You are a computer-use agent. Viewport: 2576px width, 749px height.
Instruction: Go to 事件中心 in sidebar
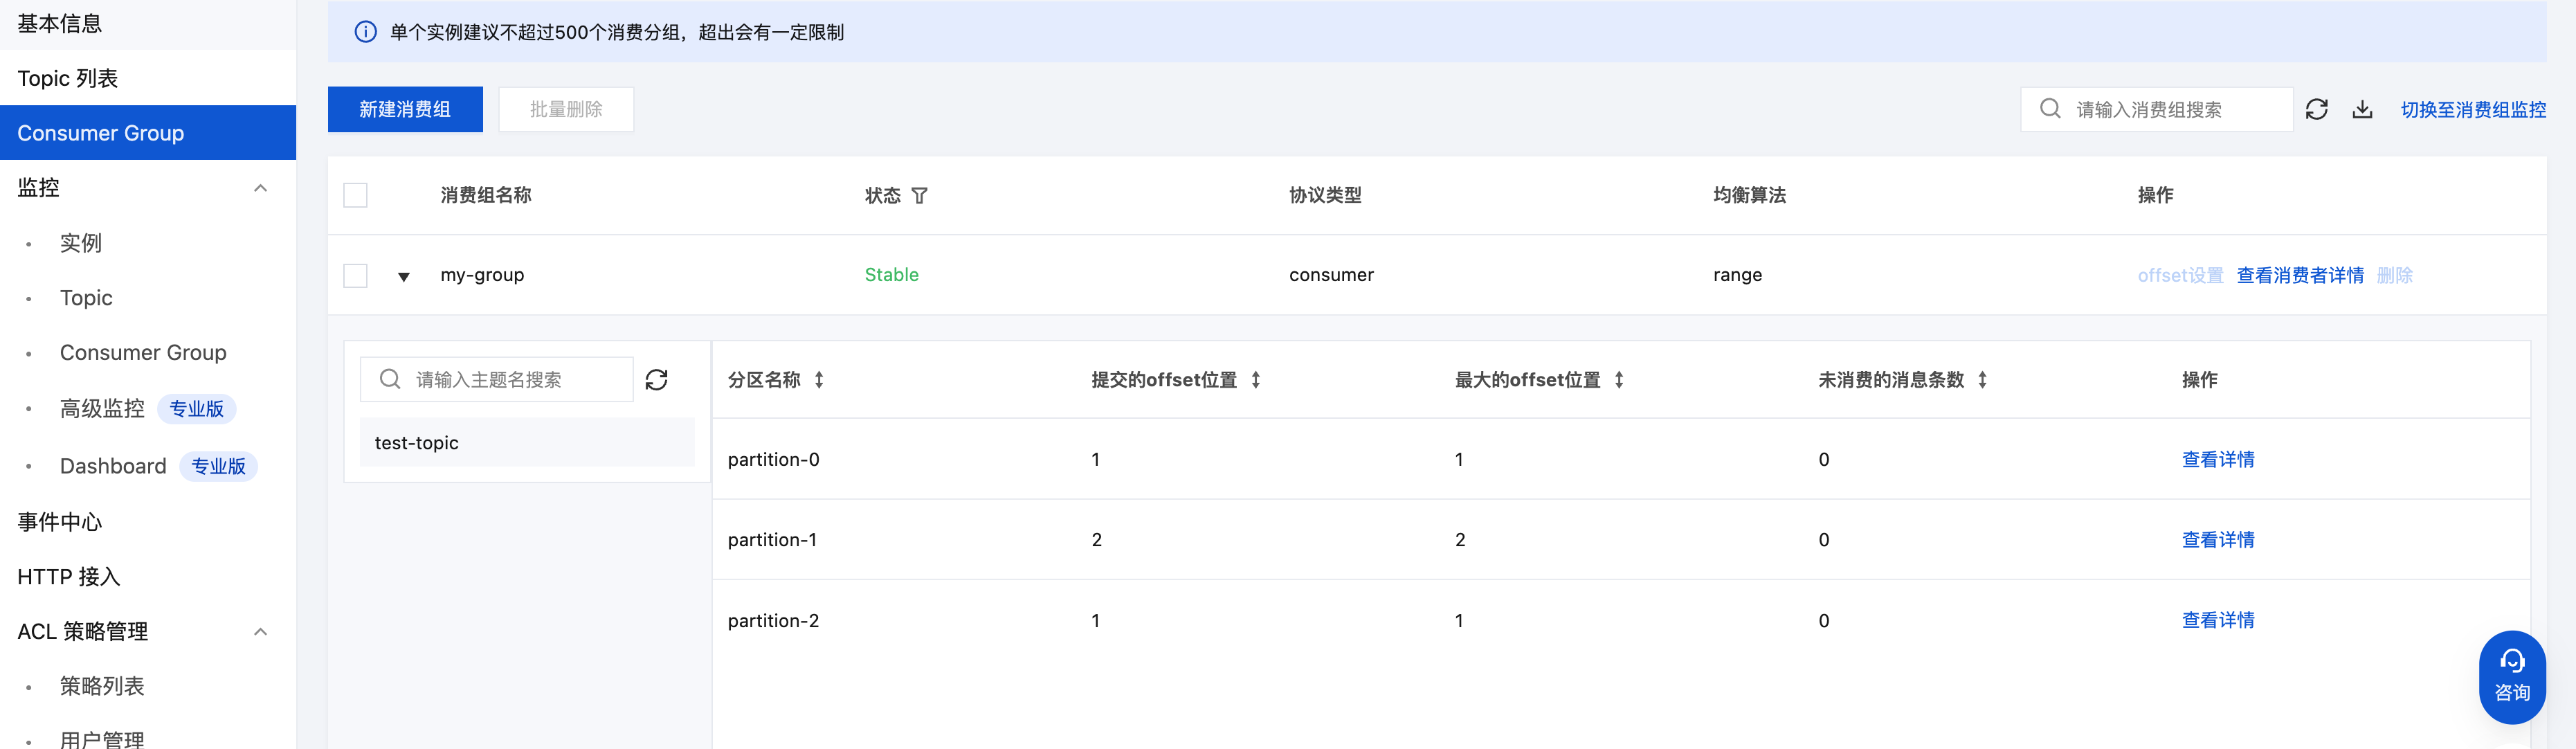pos(60,522)
